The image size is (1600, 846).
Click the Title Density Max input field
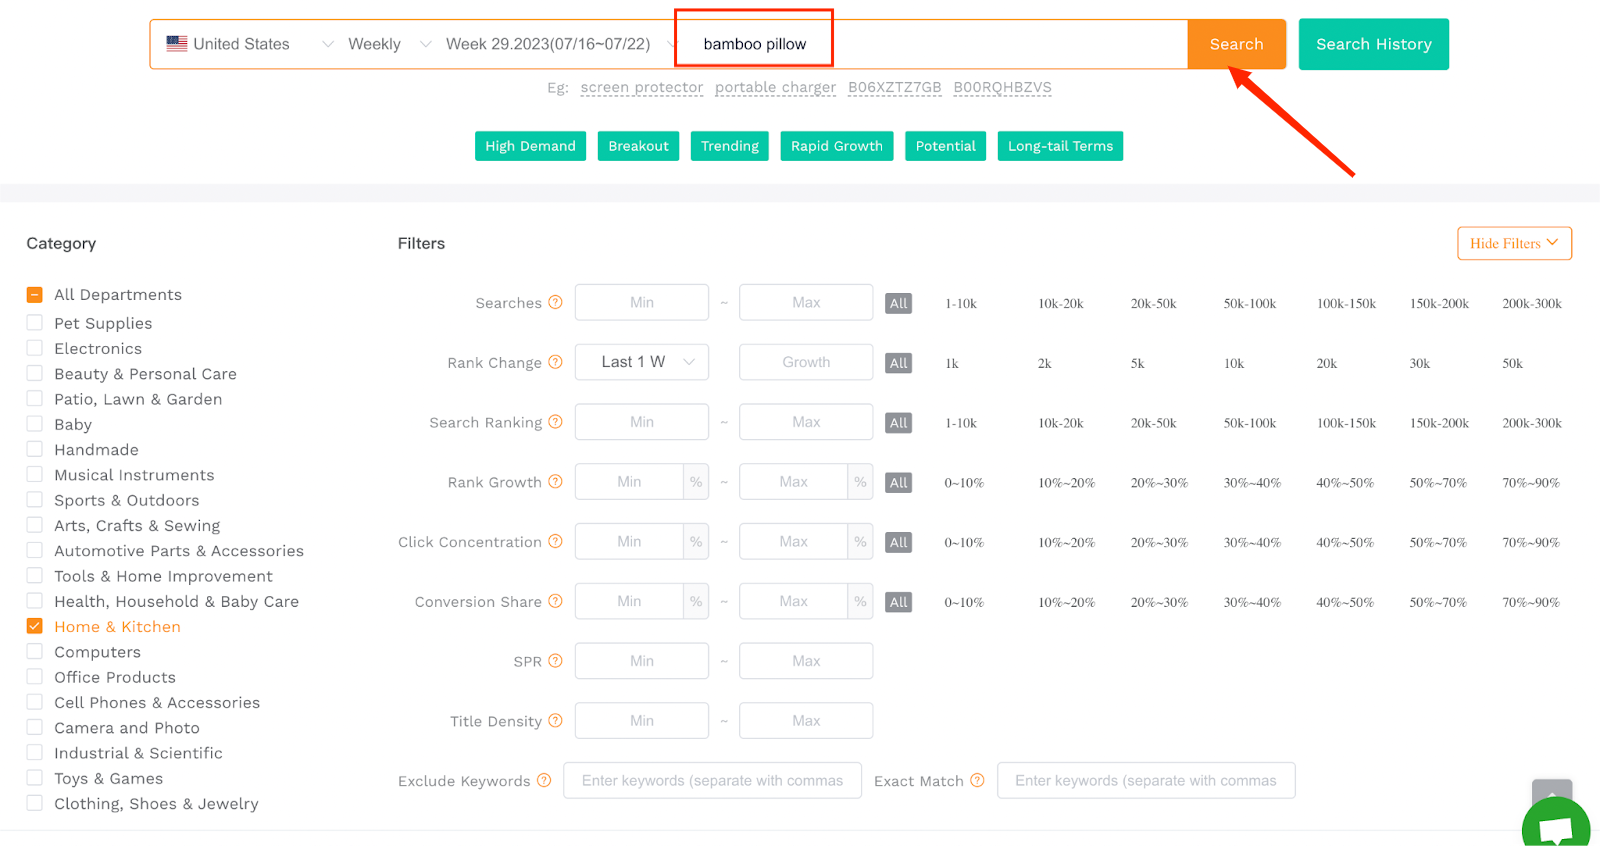[x=806, y=720]
